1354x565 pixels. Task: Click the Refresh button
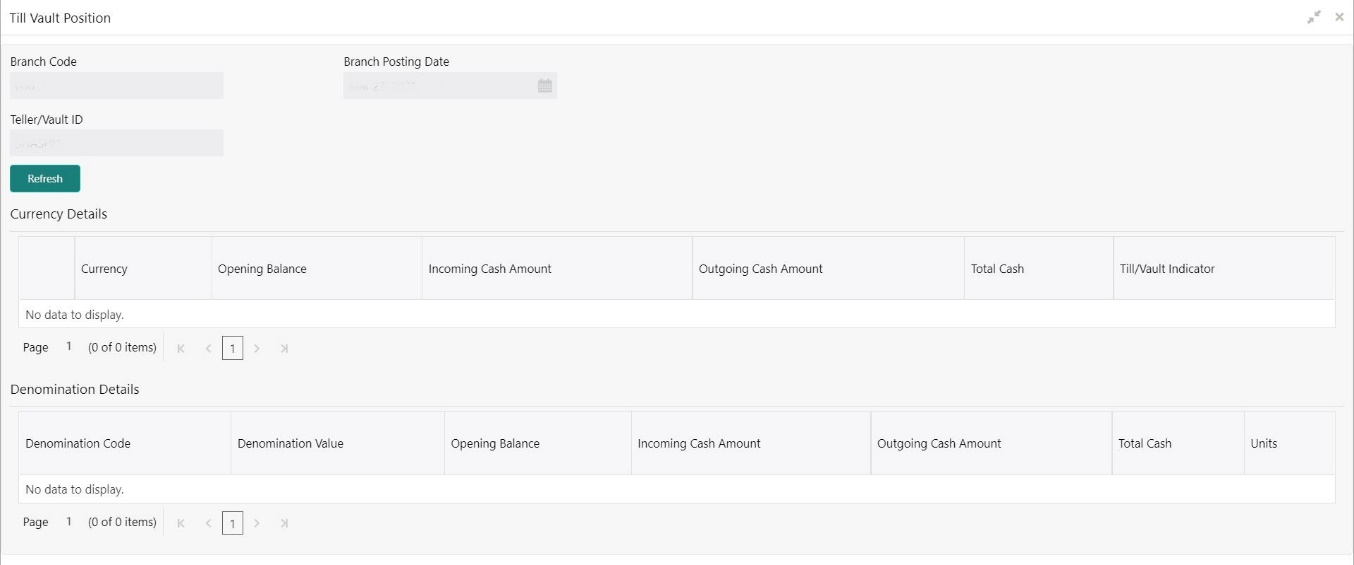pyautogui.click(x=45, y=179)
